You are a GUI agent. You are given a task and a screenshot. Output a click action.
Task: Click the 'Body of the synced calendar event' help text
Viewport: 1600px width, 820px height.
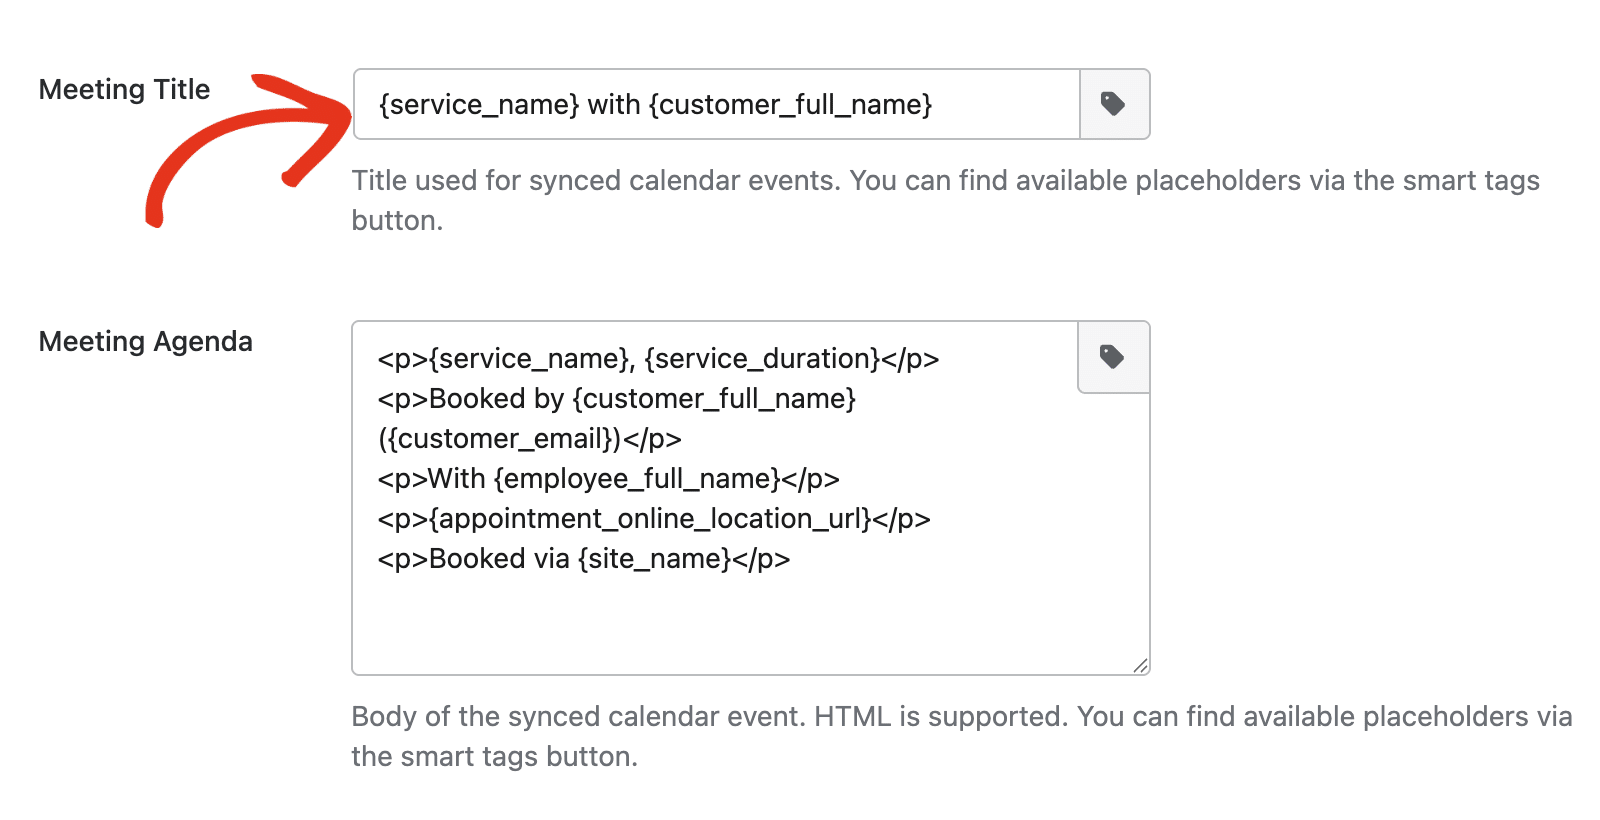click(x=961, y=736)
